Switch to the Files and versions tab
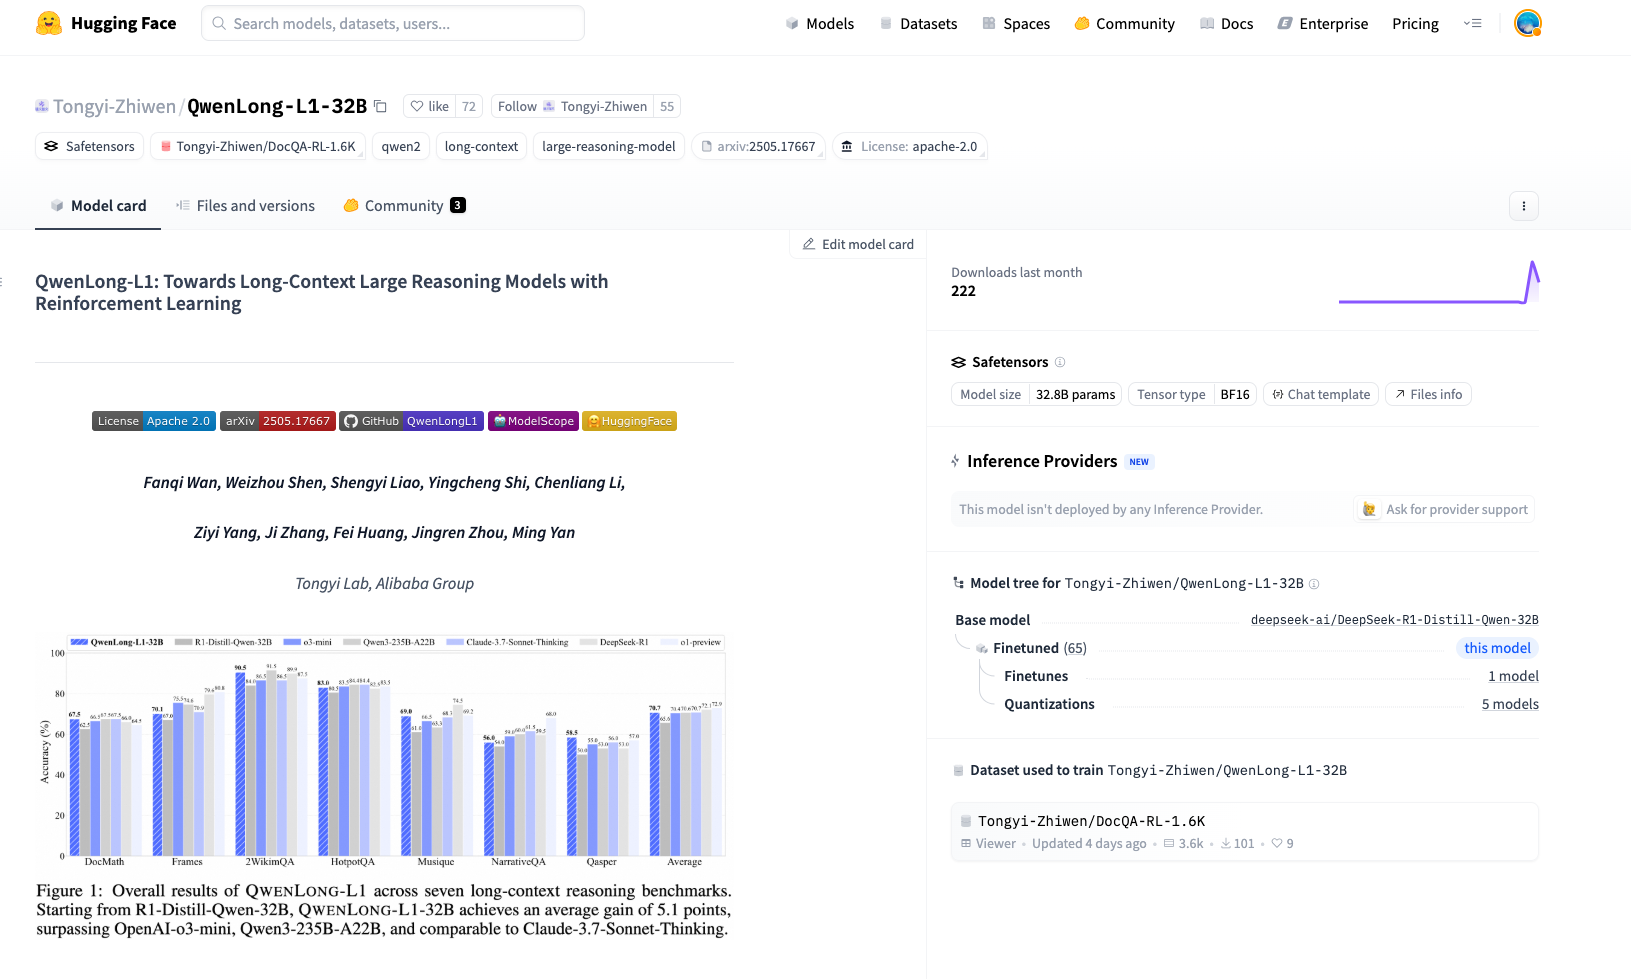This screenshot has width=1631, height=979. click(245, 205)
